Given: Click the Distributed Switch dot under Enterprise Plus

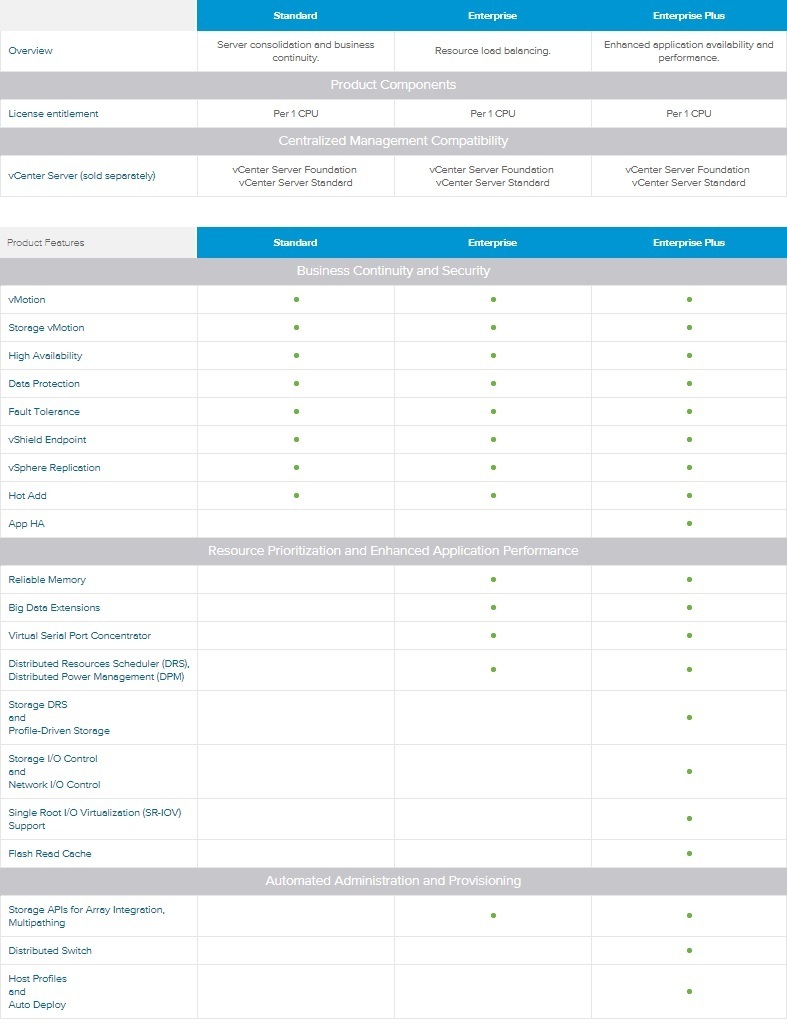Looking at the screenshot, I should tap(689, 951).
